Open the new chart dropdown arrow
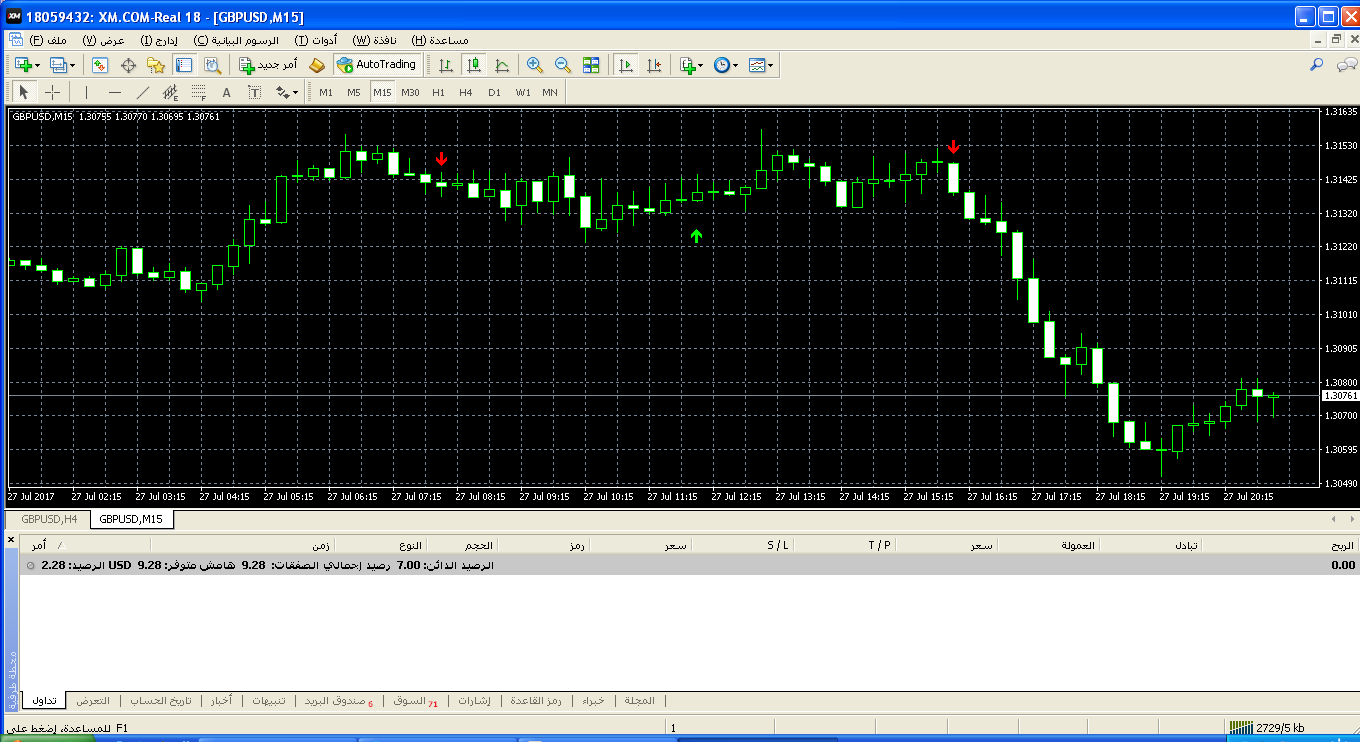 (x=37, y=65)
